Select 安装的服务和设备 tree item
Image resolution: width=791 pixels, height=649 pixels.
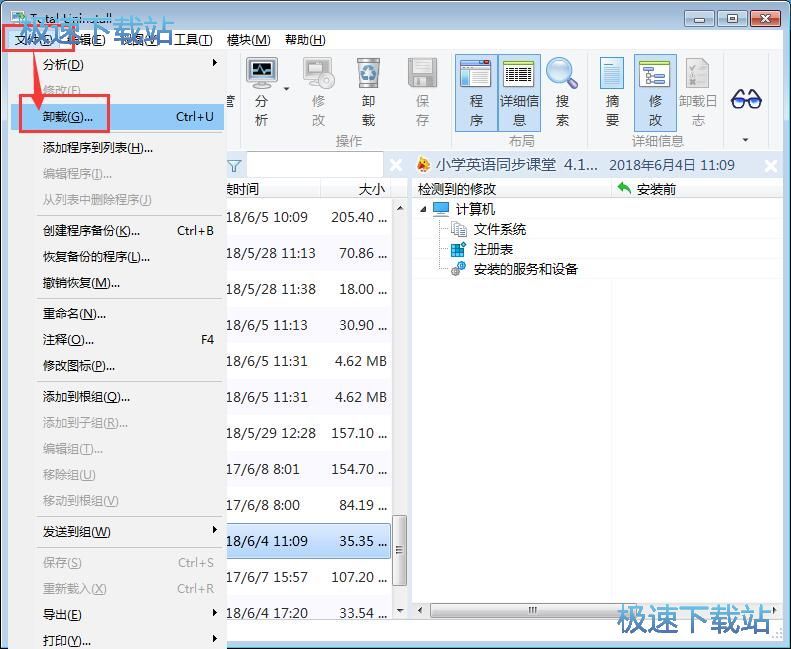(525, 269)
